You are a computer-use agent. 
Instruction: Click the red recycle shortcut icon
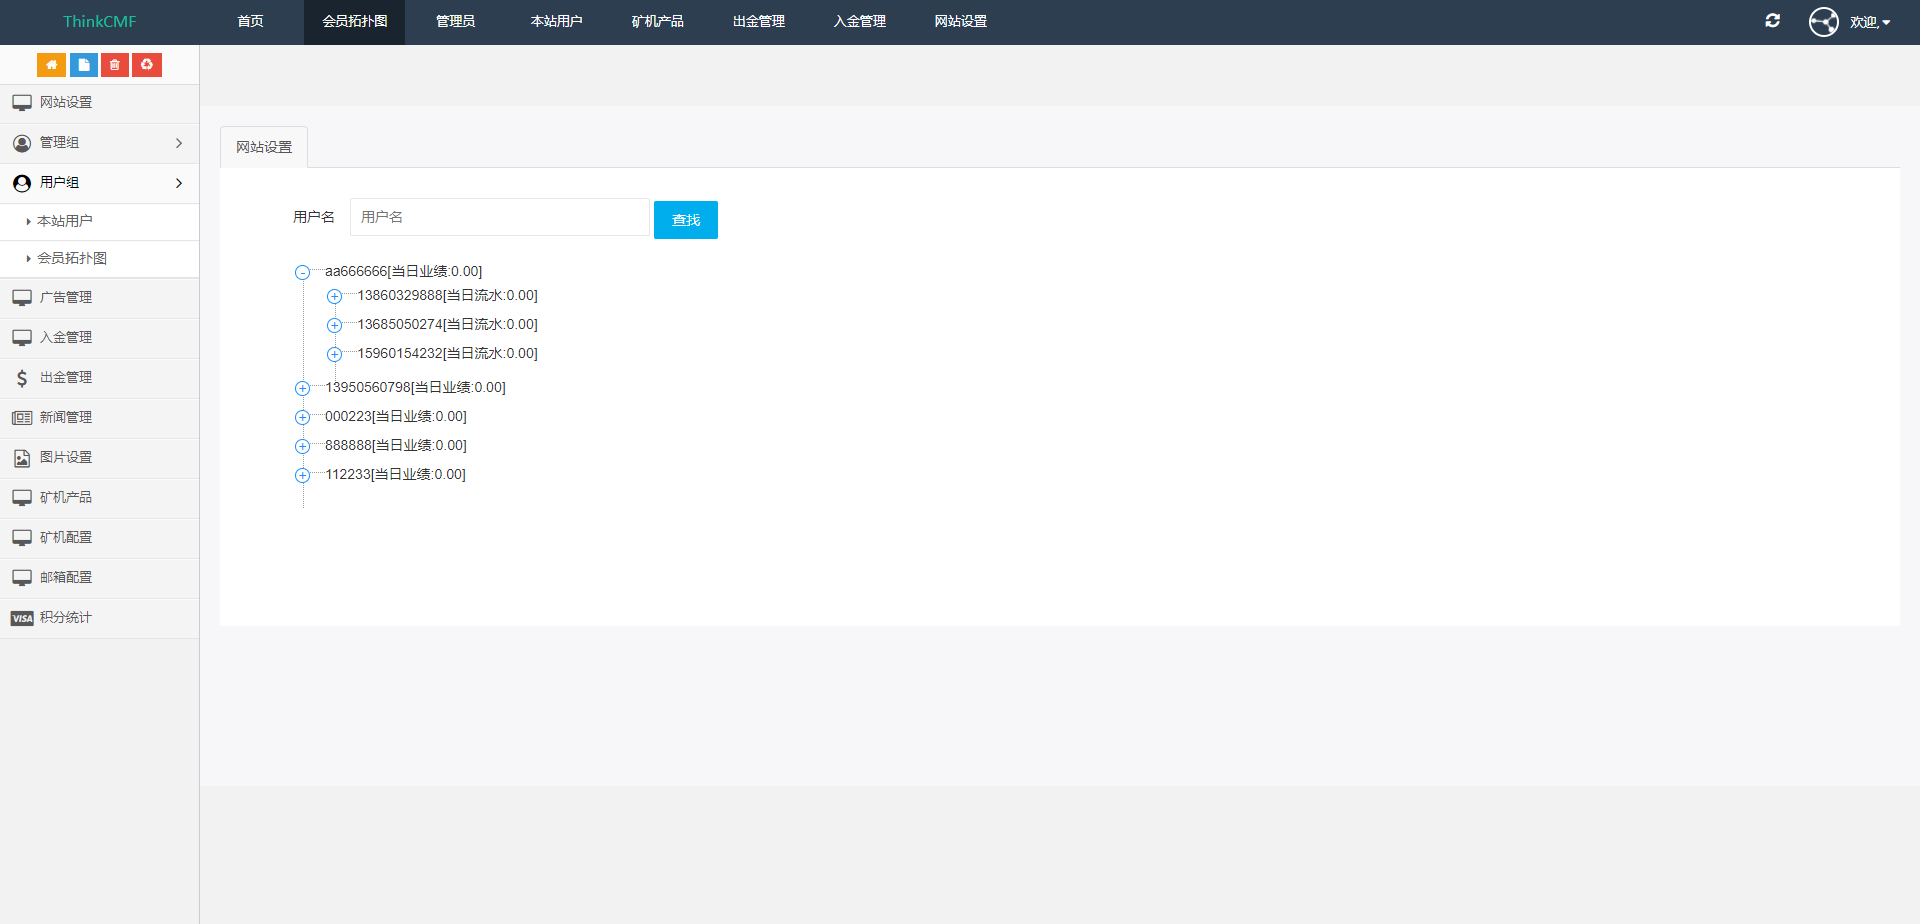click(x=147, y=65)
